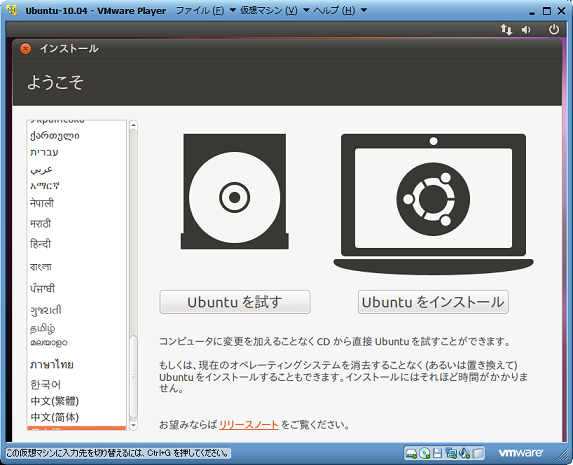Expand the arrow next to ヘルプ menu
This screenshot has width=573, height=465.
(x=364, y=10)
